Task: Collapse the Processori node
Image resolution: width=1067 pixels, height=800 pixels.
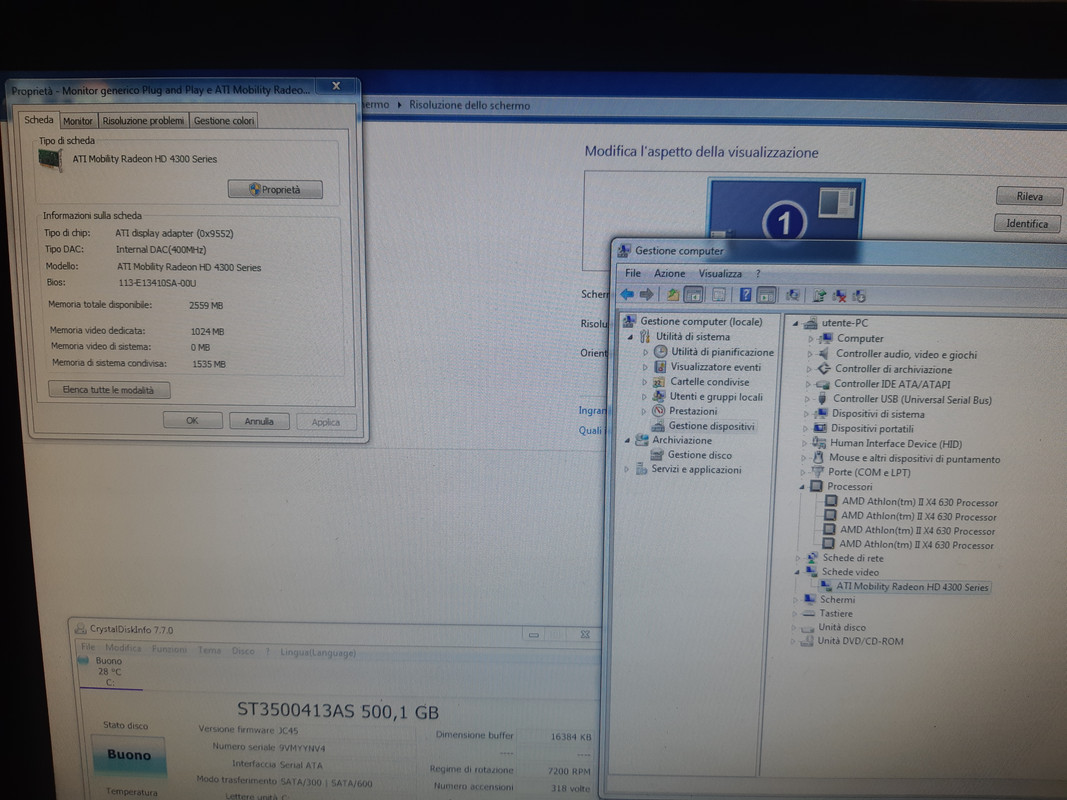Action: click(802, 486)
